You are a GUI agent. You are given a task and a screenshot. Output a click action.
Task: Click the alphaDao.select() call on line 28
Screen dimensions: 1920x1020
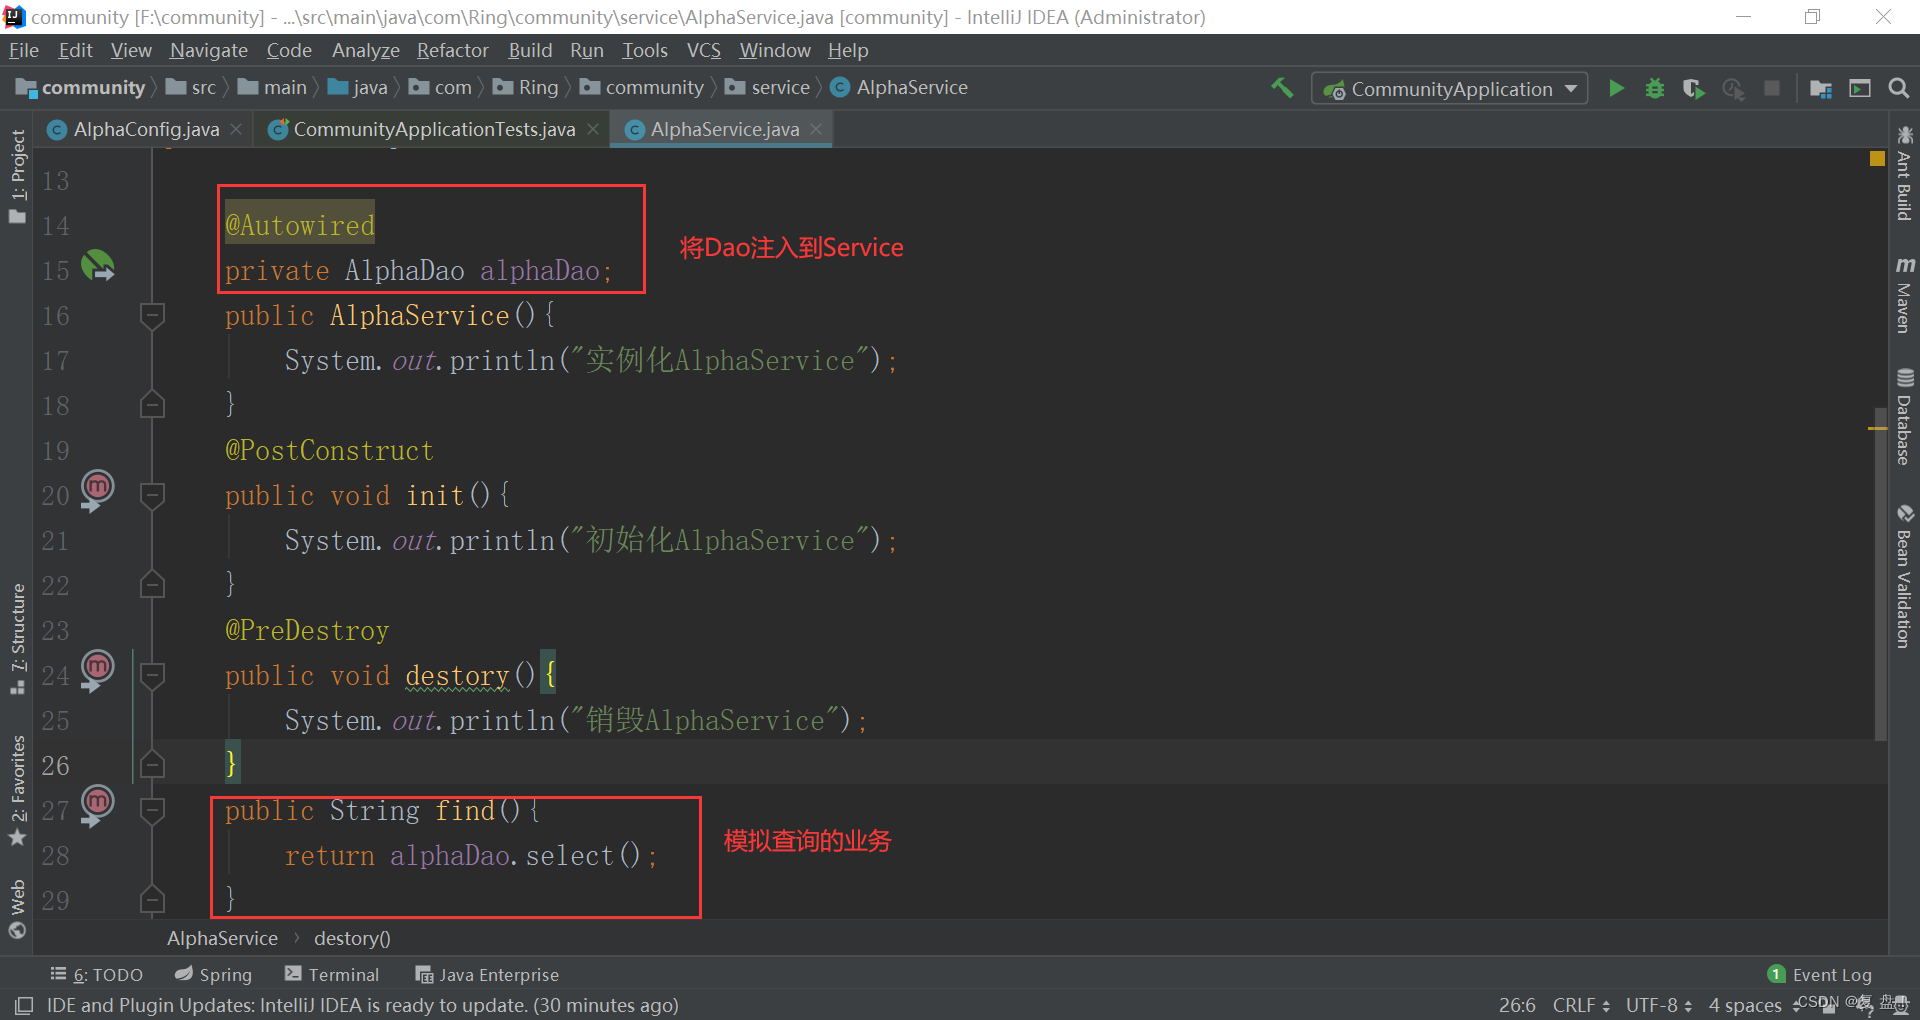[x=515, y=856]
